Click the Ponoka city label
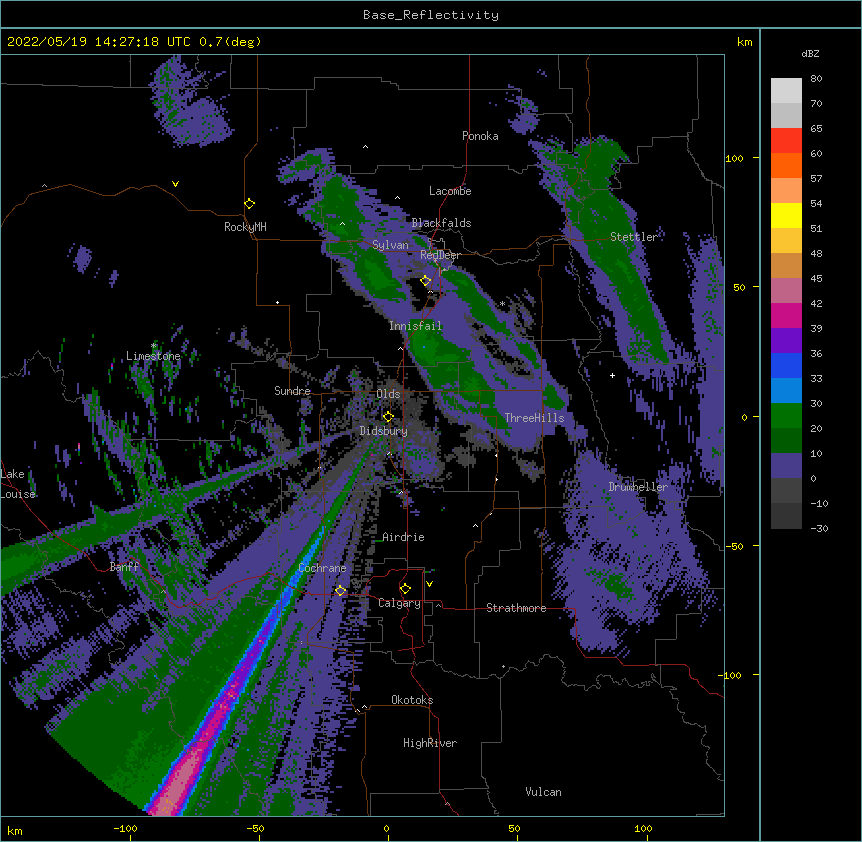The width and height of the screenshot is (862, 842). pyautogui.click(x=480, y=136)
